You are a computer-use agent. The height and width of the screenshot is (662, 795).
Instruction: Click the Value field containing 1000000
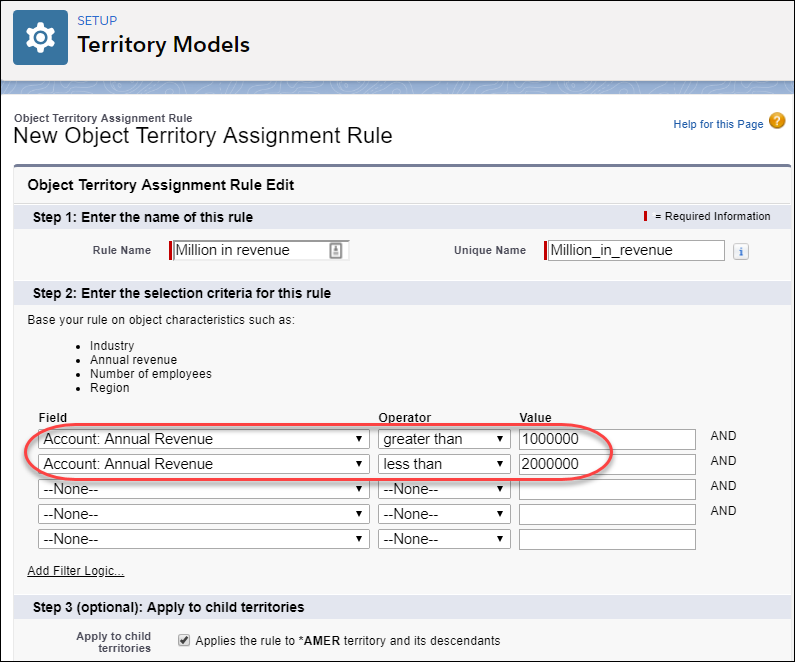pos(607,439)
